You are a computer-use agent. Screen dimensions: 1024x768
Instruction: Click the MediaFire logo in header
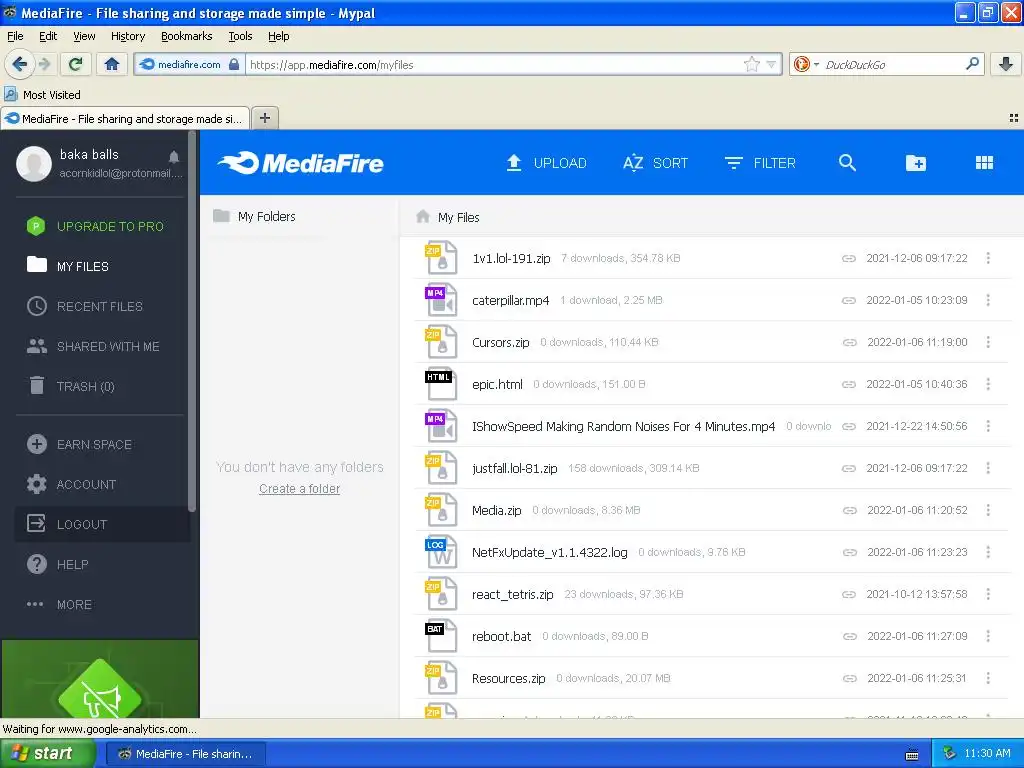tap(300, 163)
